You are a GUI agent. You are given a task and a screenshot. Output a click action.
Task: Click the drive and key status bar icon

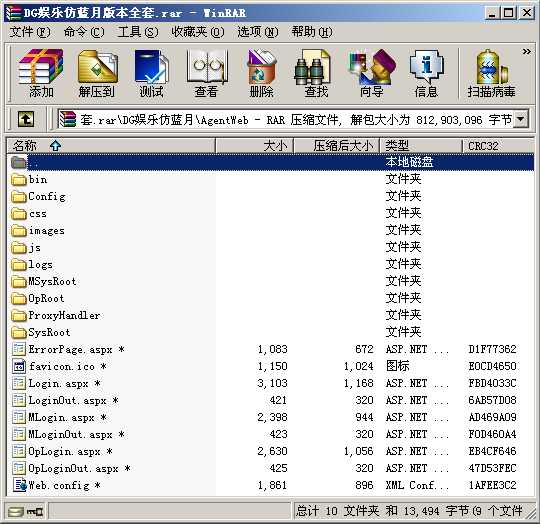click(26, 511)
